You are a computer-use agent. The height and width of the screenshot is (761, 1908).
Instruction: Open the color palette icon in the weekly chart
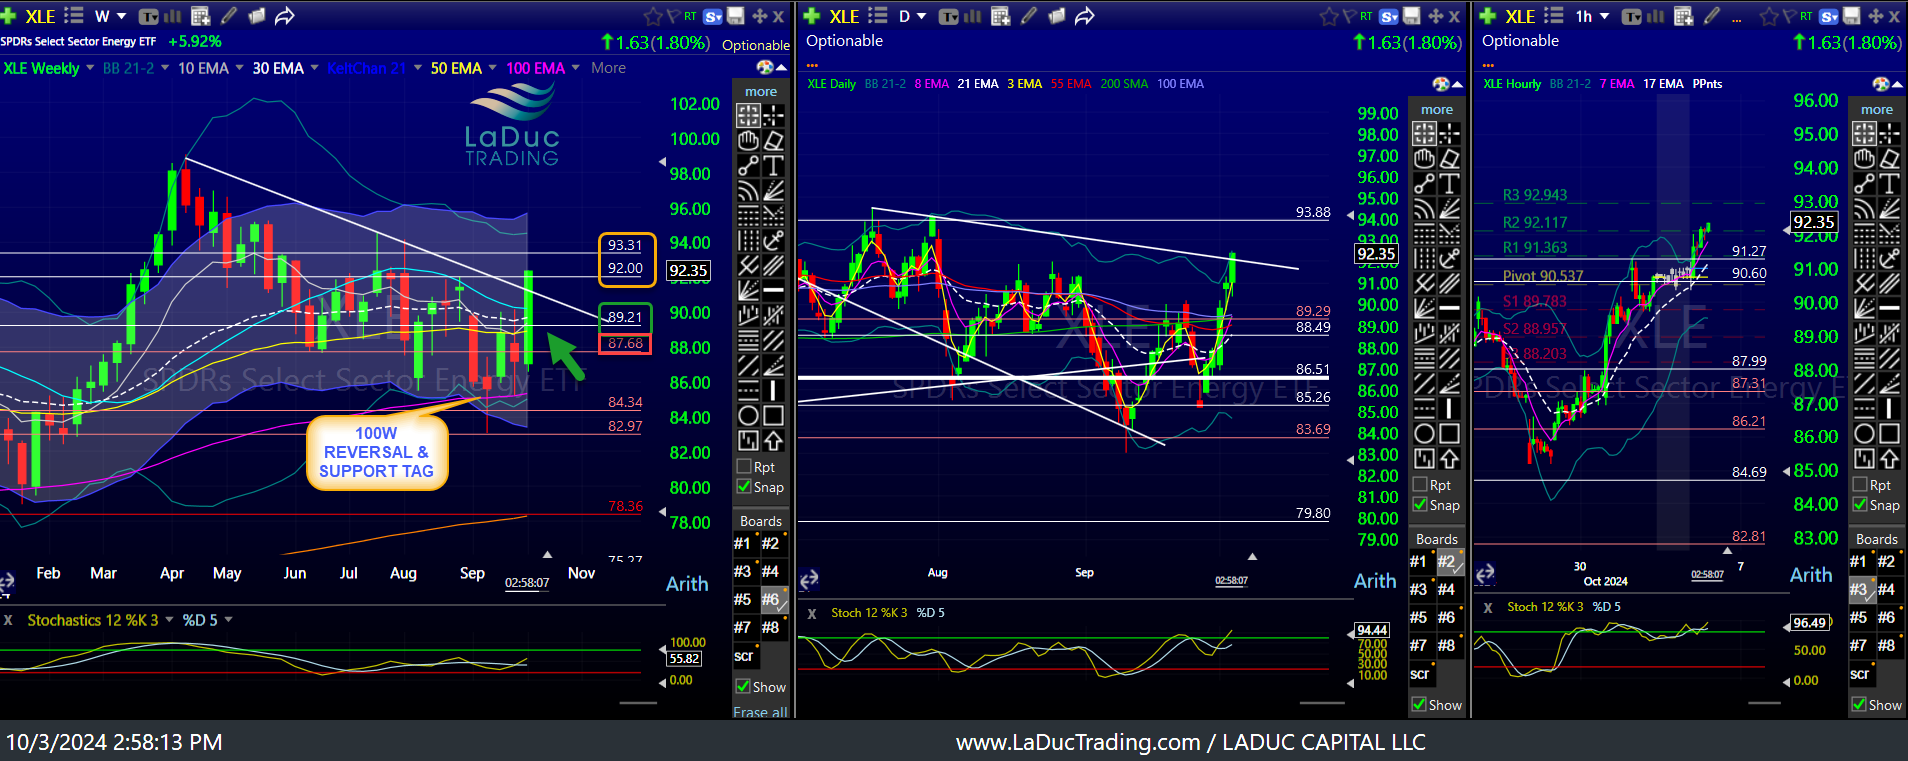766,67
